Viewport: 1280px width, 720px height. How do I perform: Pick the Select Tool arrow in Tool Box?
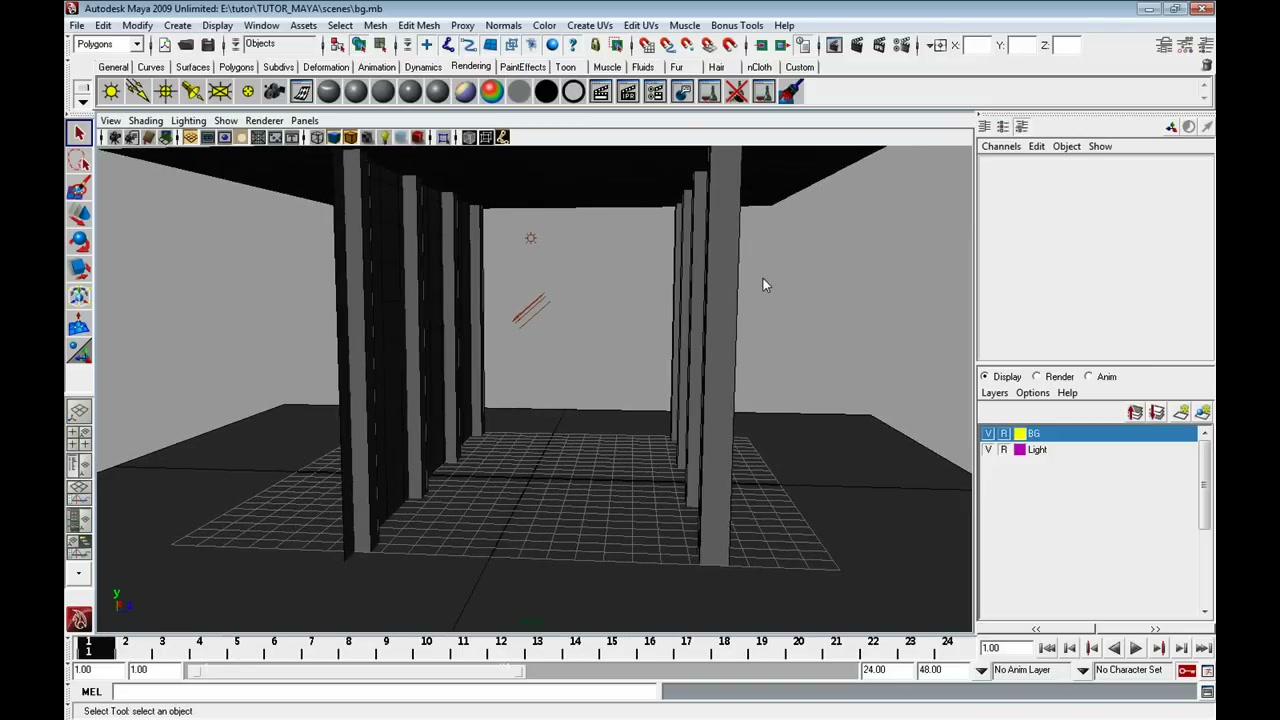79,133
